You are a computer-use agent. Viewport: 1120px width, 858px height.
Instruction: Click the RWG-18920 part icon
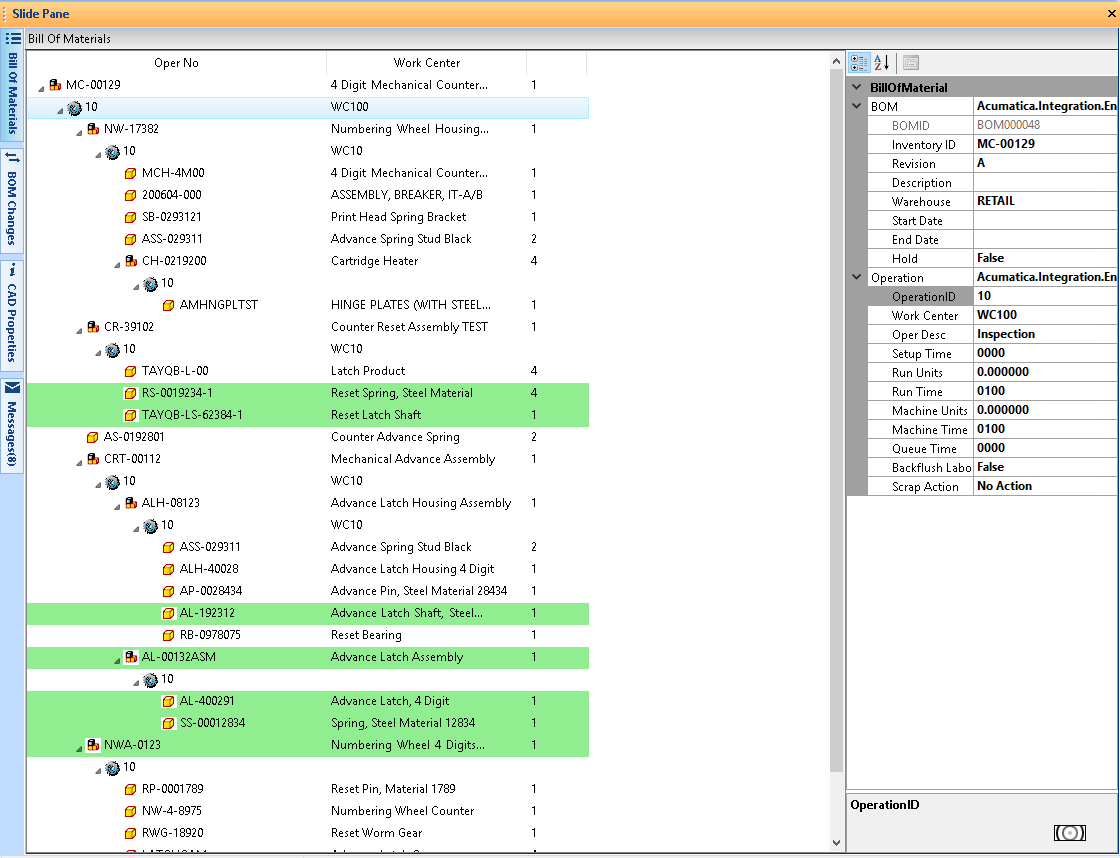tap(130, 833)
